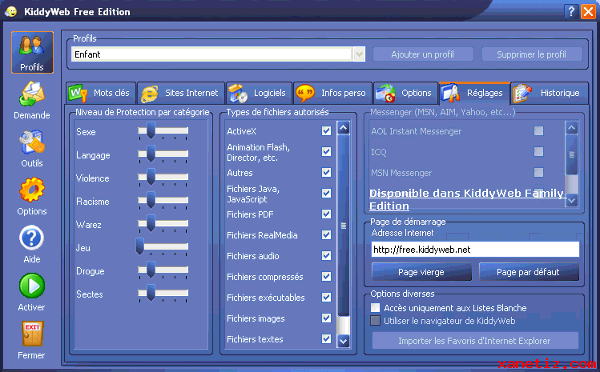Switch to the Sites Internet tab
This screenshot has width=600, height=372.
[x=181, y=93]
